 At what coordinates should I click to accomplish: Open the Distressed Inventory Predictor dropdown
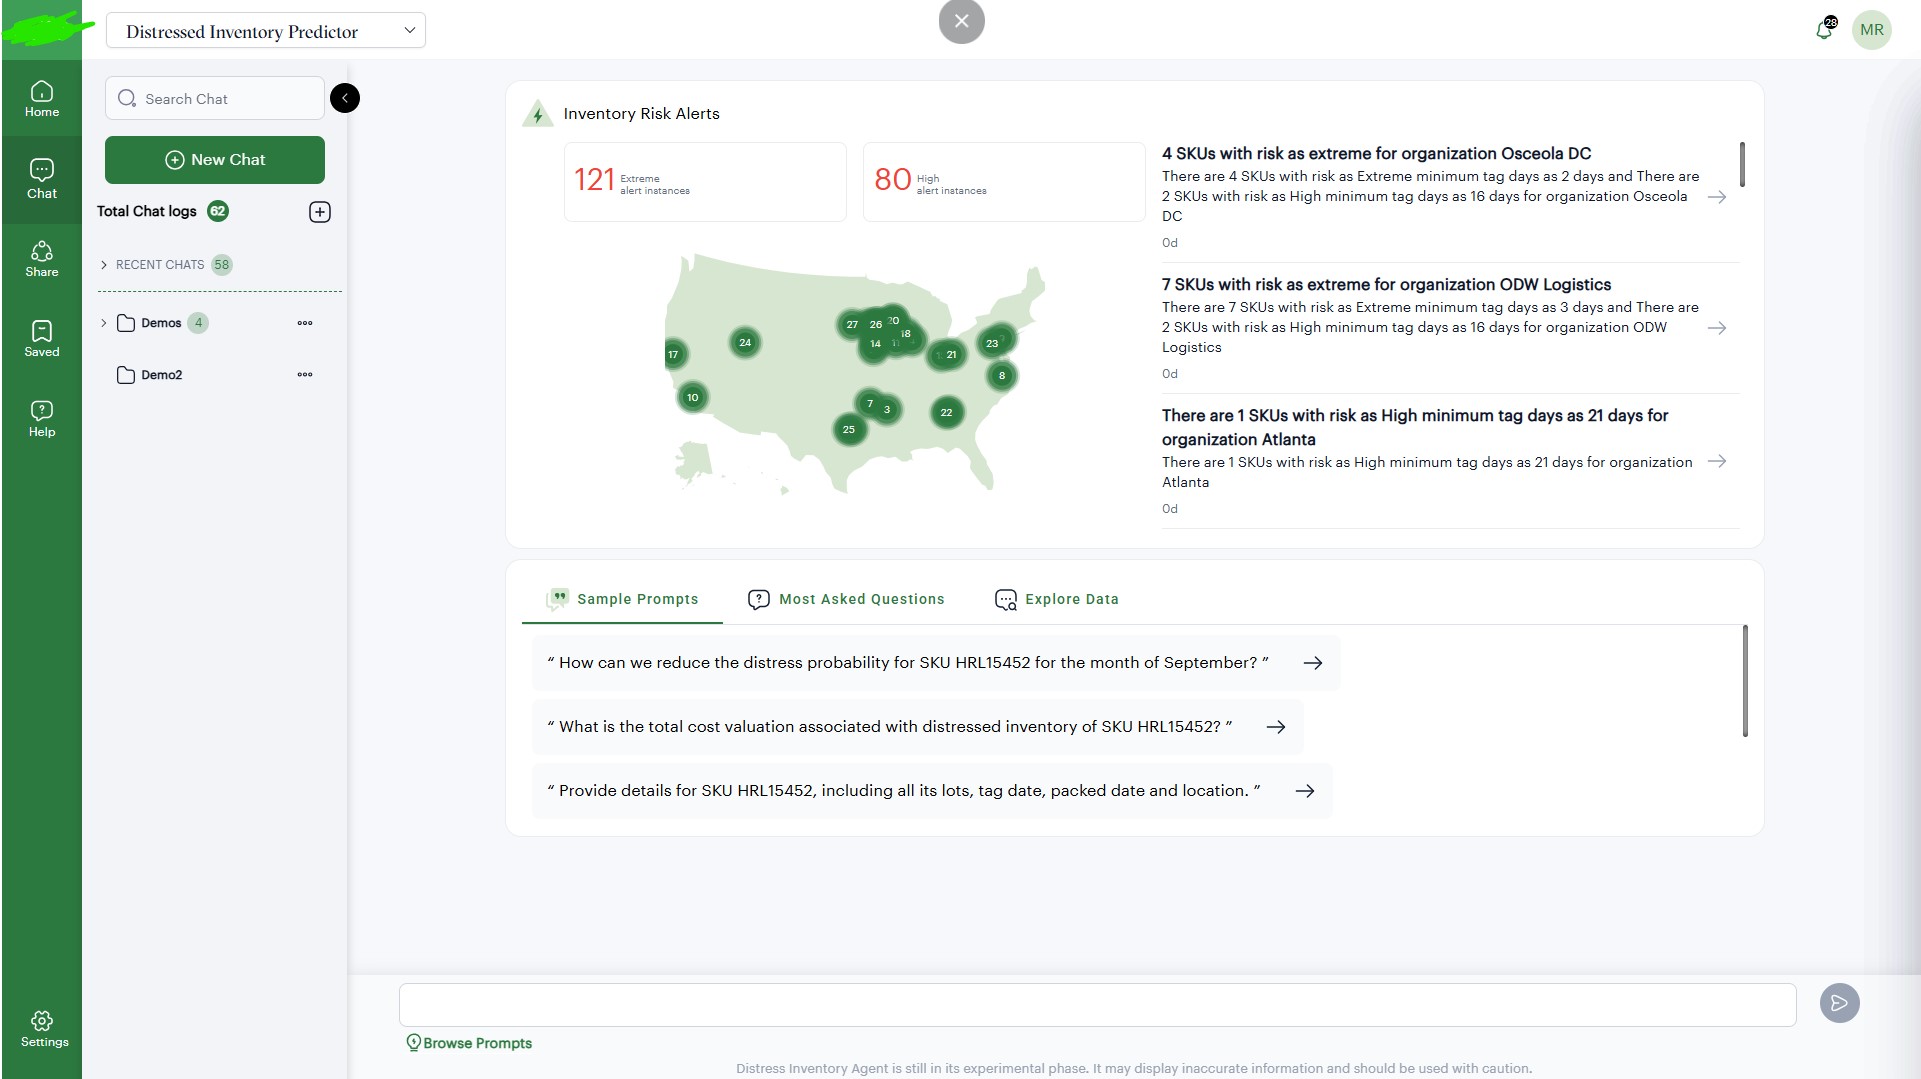(265, 31)
